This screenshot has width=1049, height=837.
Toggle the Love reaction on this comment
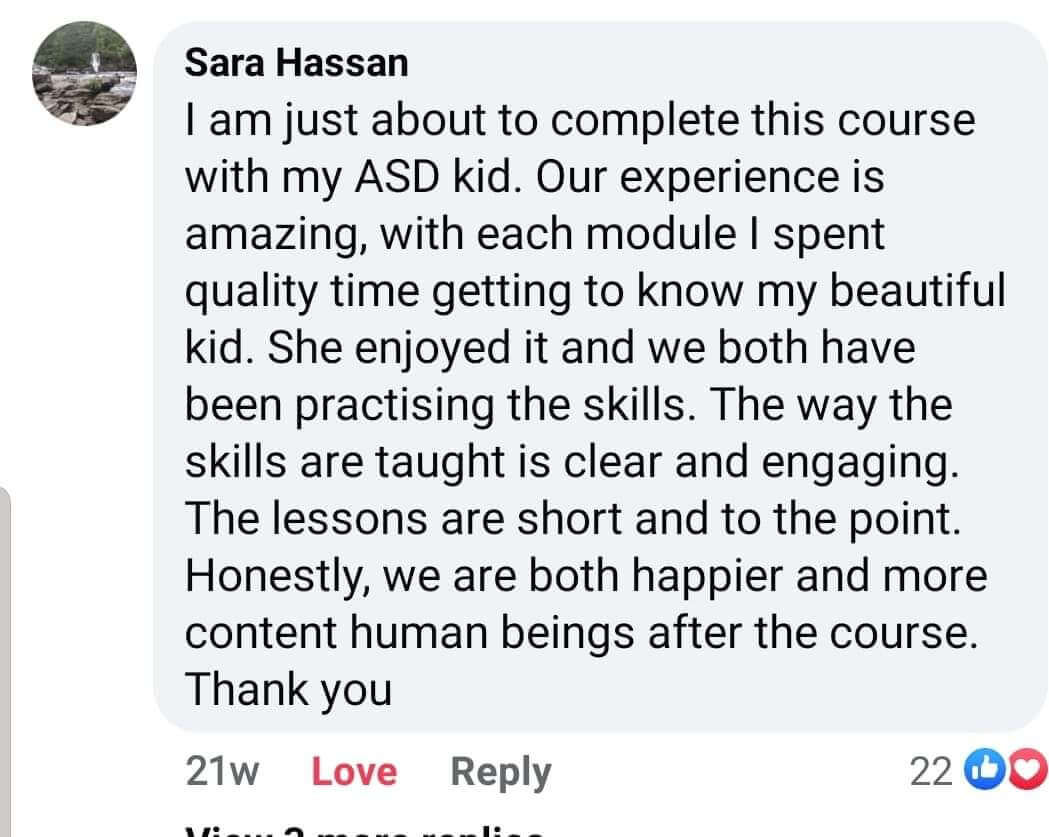354,772
